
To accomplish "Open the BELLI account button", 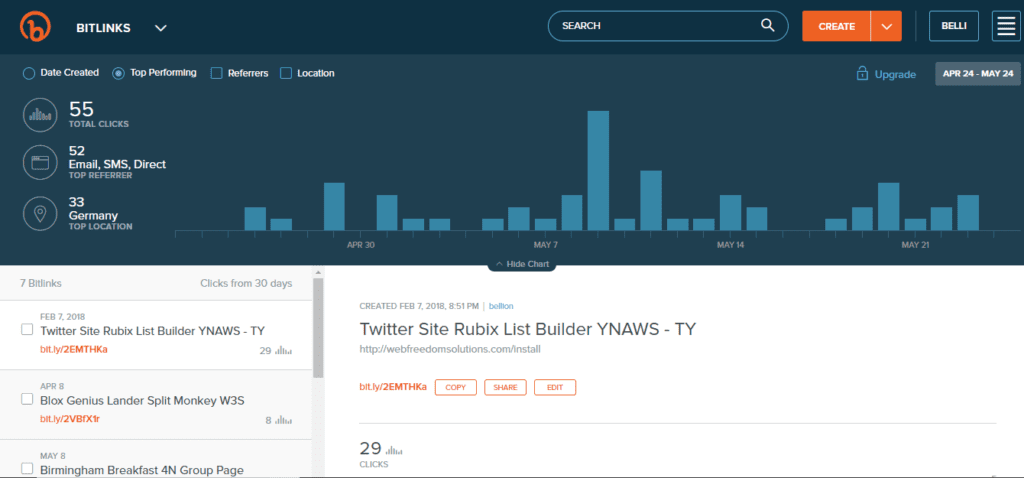I will coord(954,27).
